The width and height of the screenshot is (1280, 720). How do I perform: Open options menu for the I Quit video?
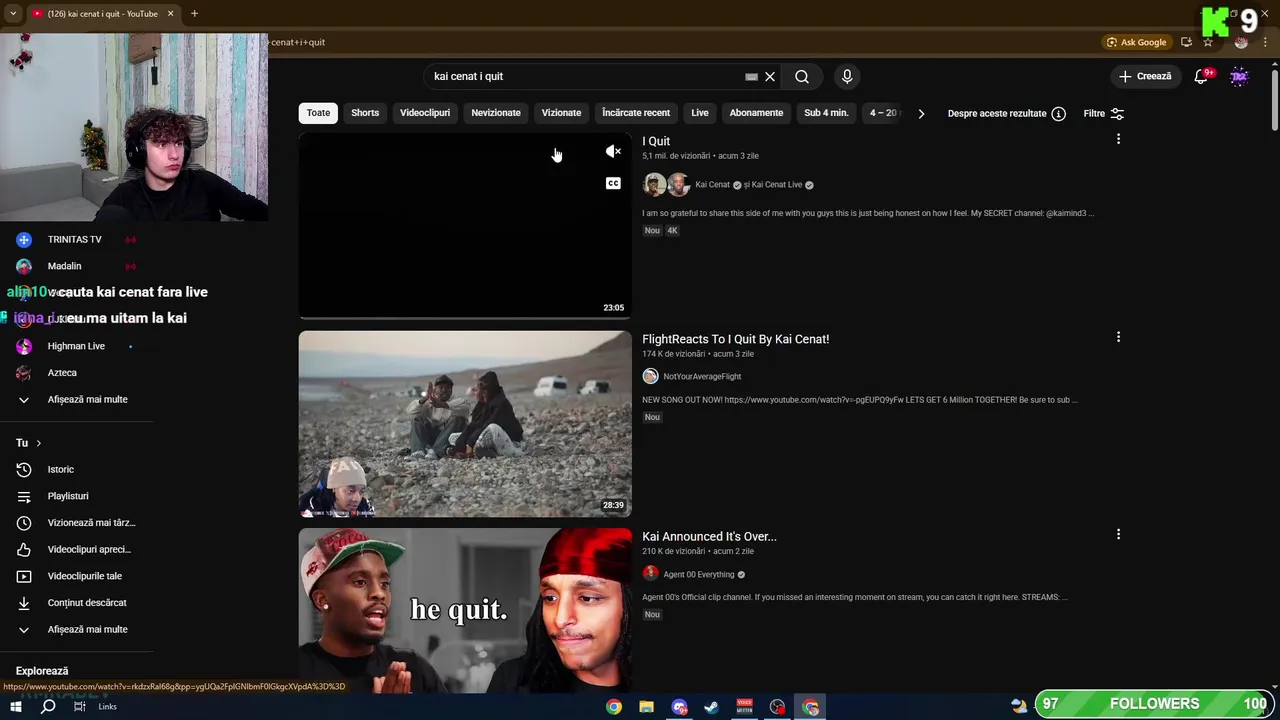[x=1118, y=139]
